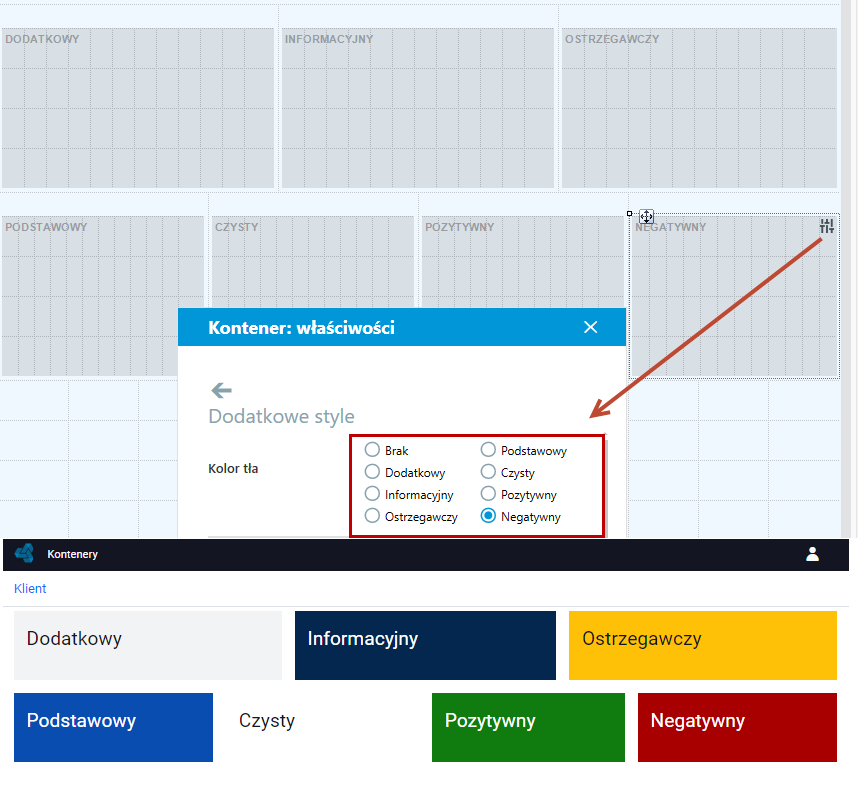Screen dimensions: 858x794
Task: Open properties via the NEGATYWNY container's sliders icon
Action: tap(826, 226)
